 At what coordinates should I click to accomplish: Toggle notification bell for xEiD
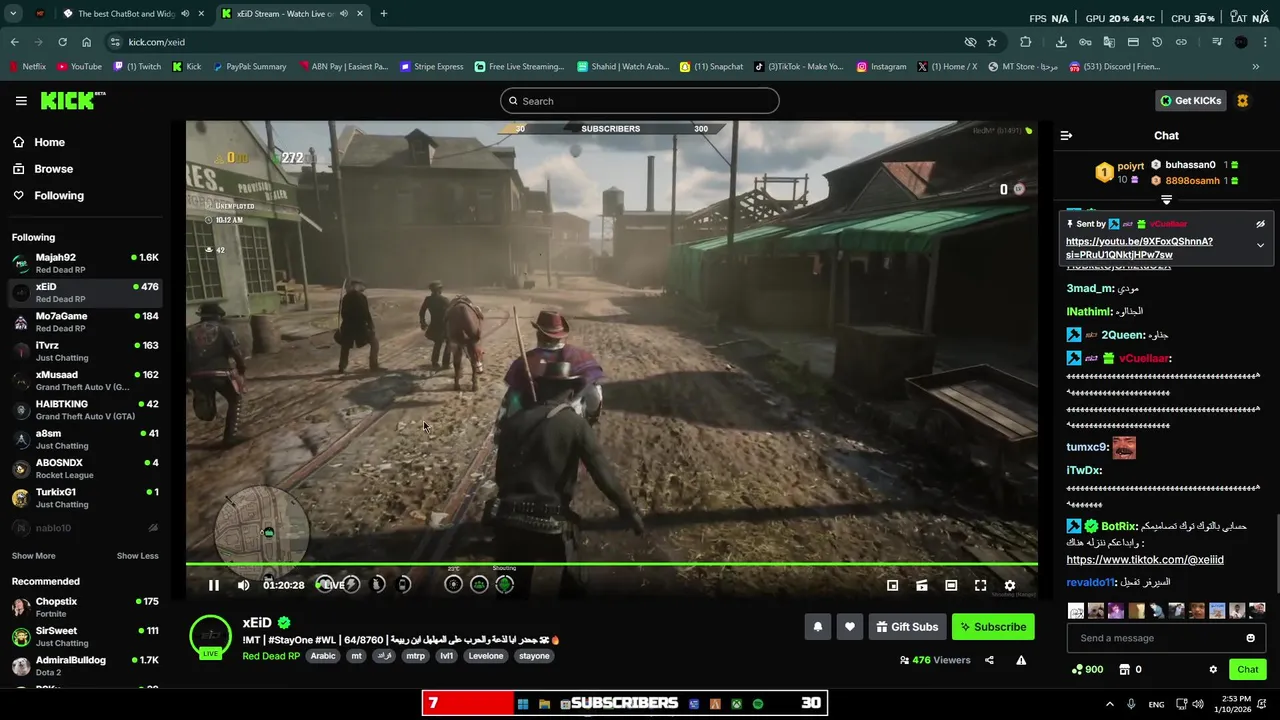(817, 627)
